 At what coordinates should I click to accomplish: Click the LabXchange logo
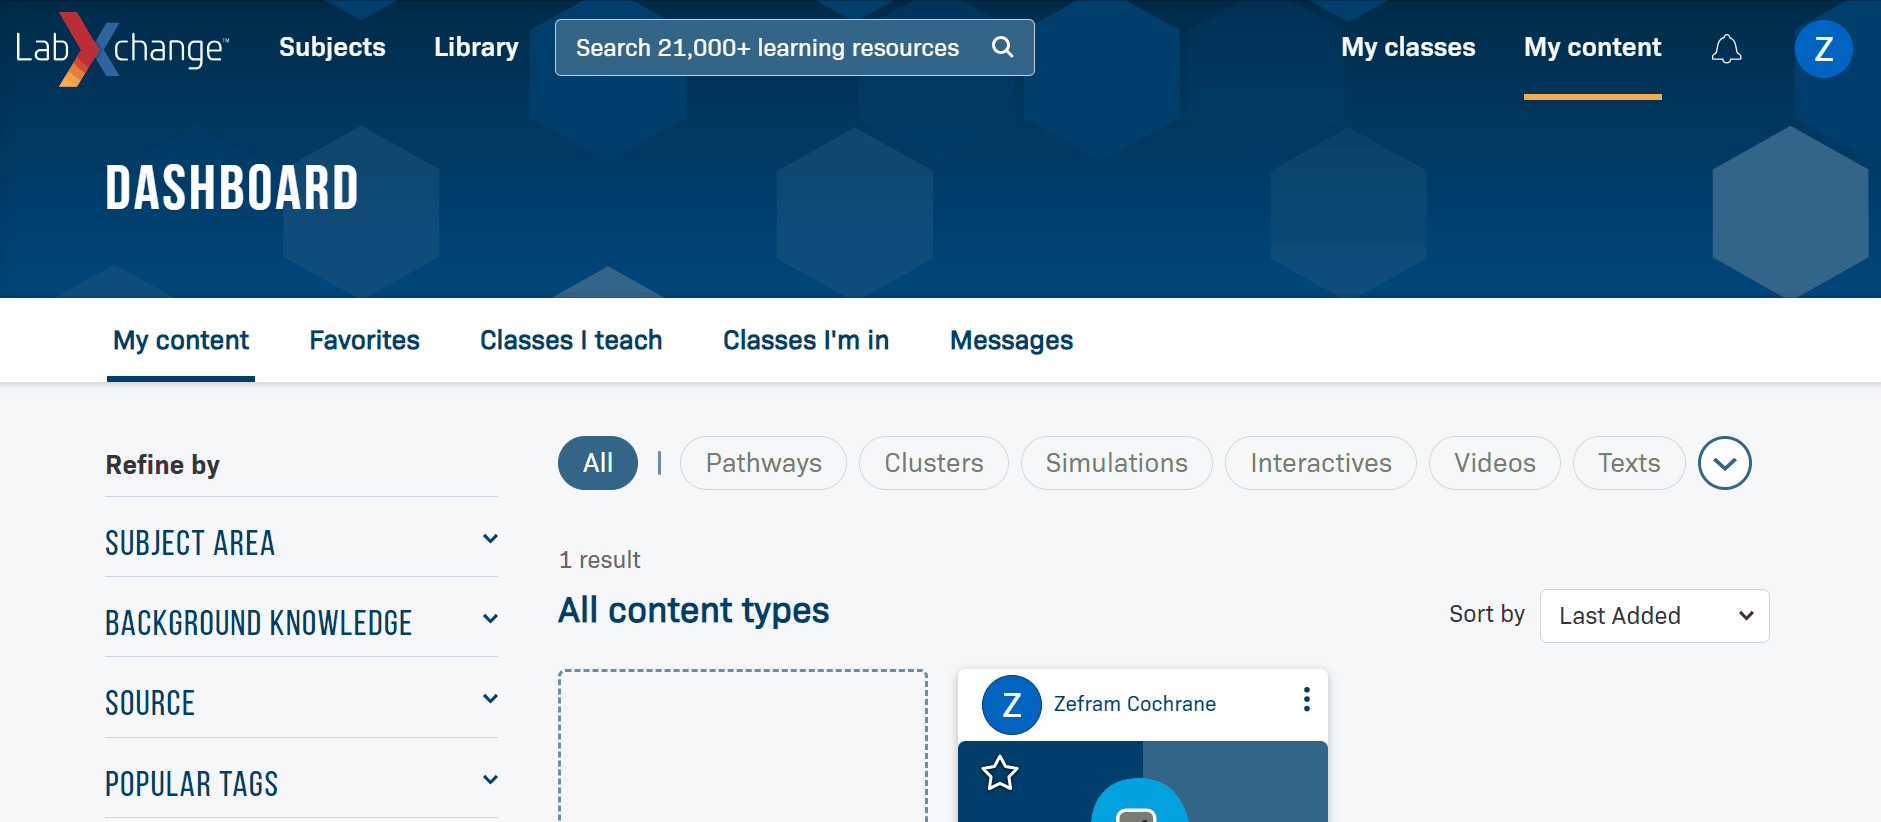122,49
